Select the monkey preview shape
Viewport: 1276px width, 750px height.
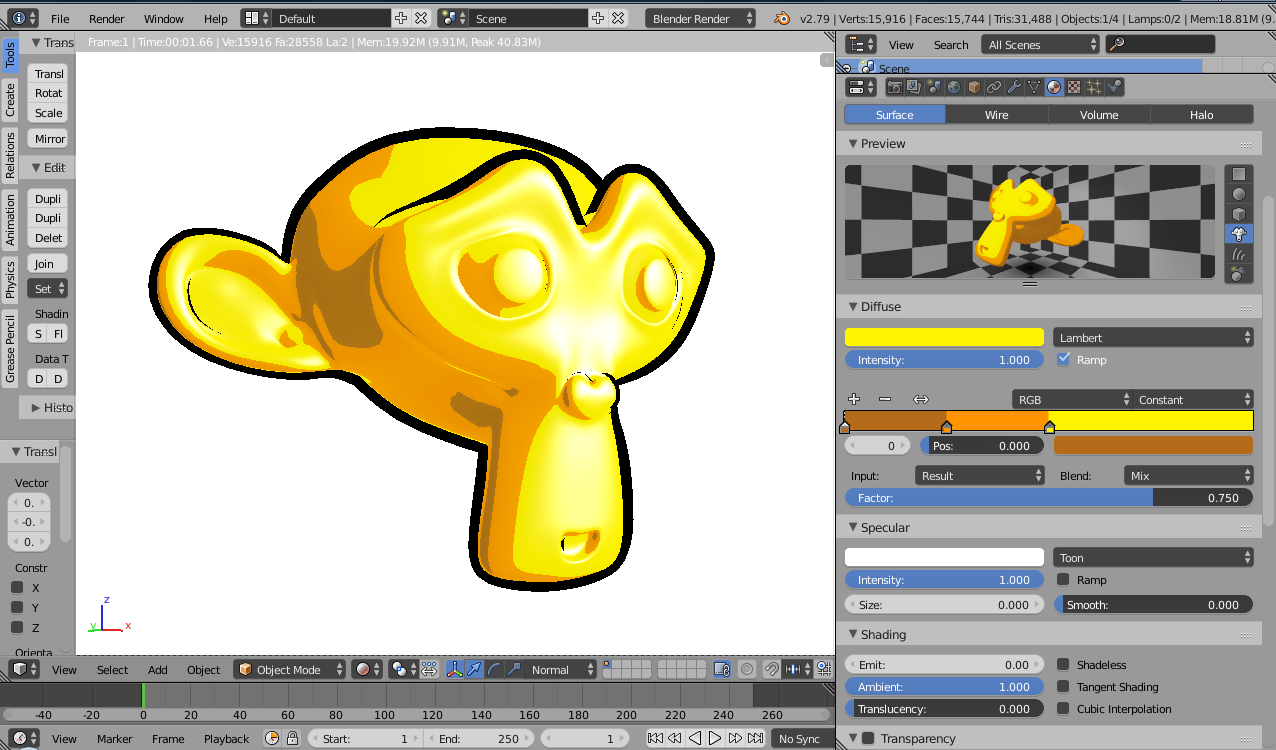[x=1239, y=234]
